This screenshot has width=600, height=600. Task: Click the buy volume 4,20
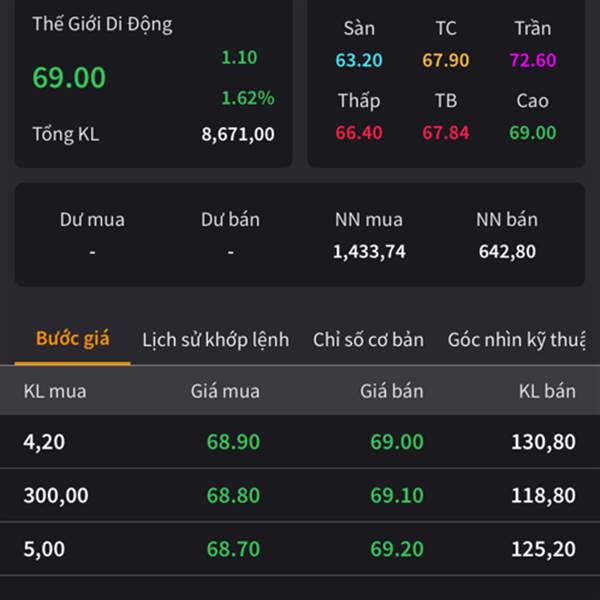click(44, 442)
